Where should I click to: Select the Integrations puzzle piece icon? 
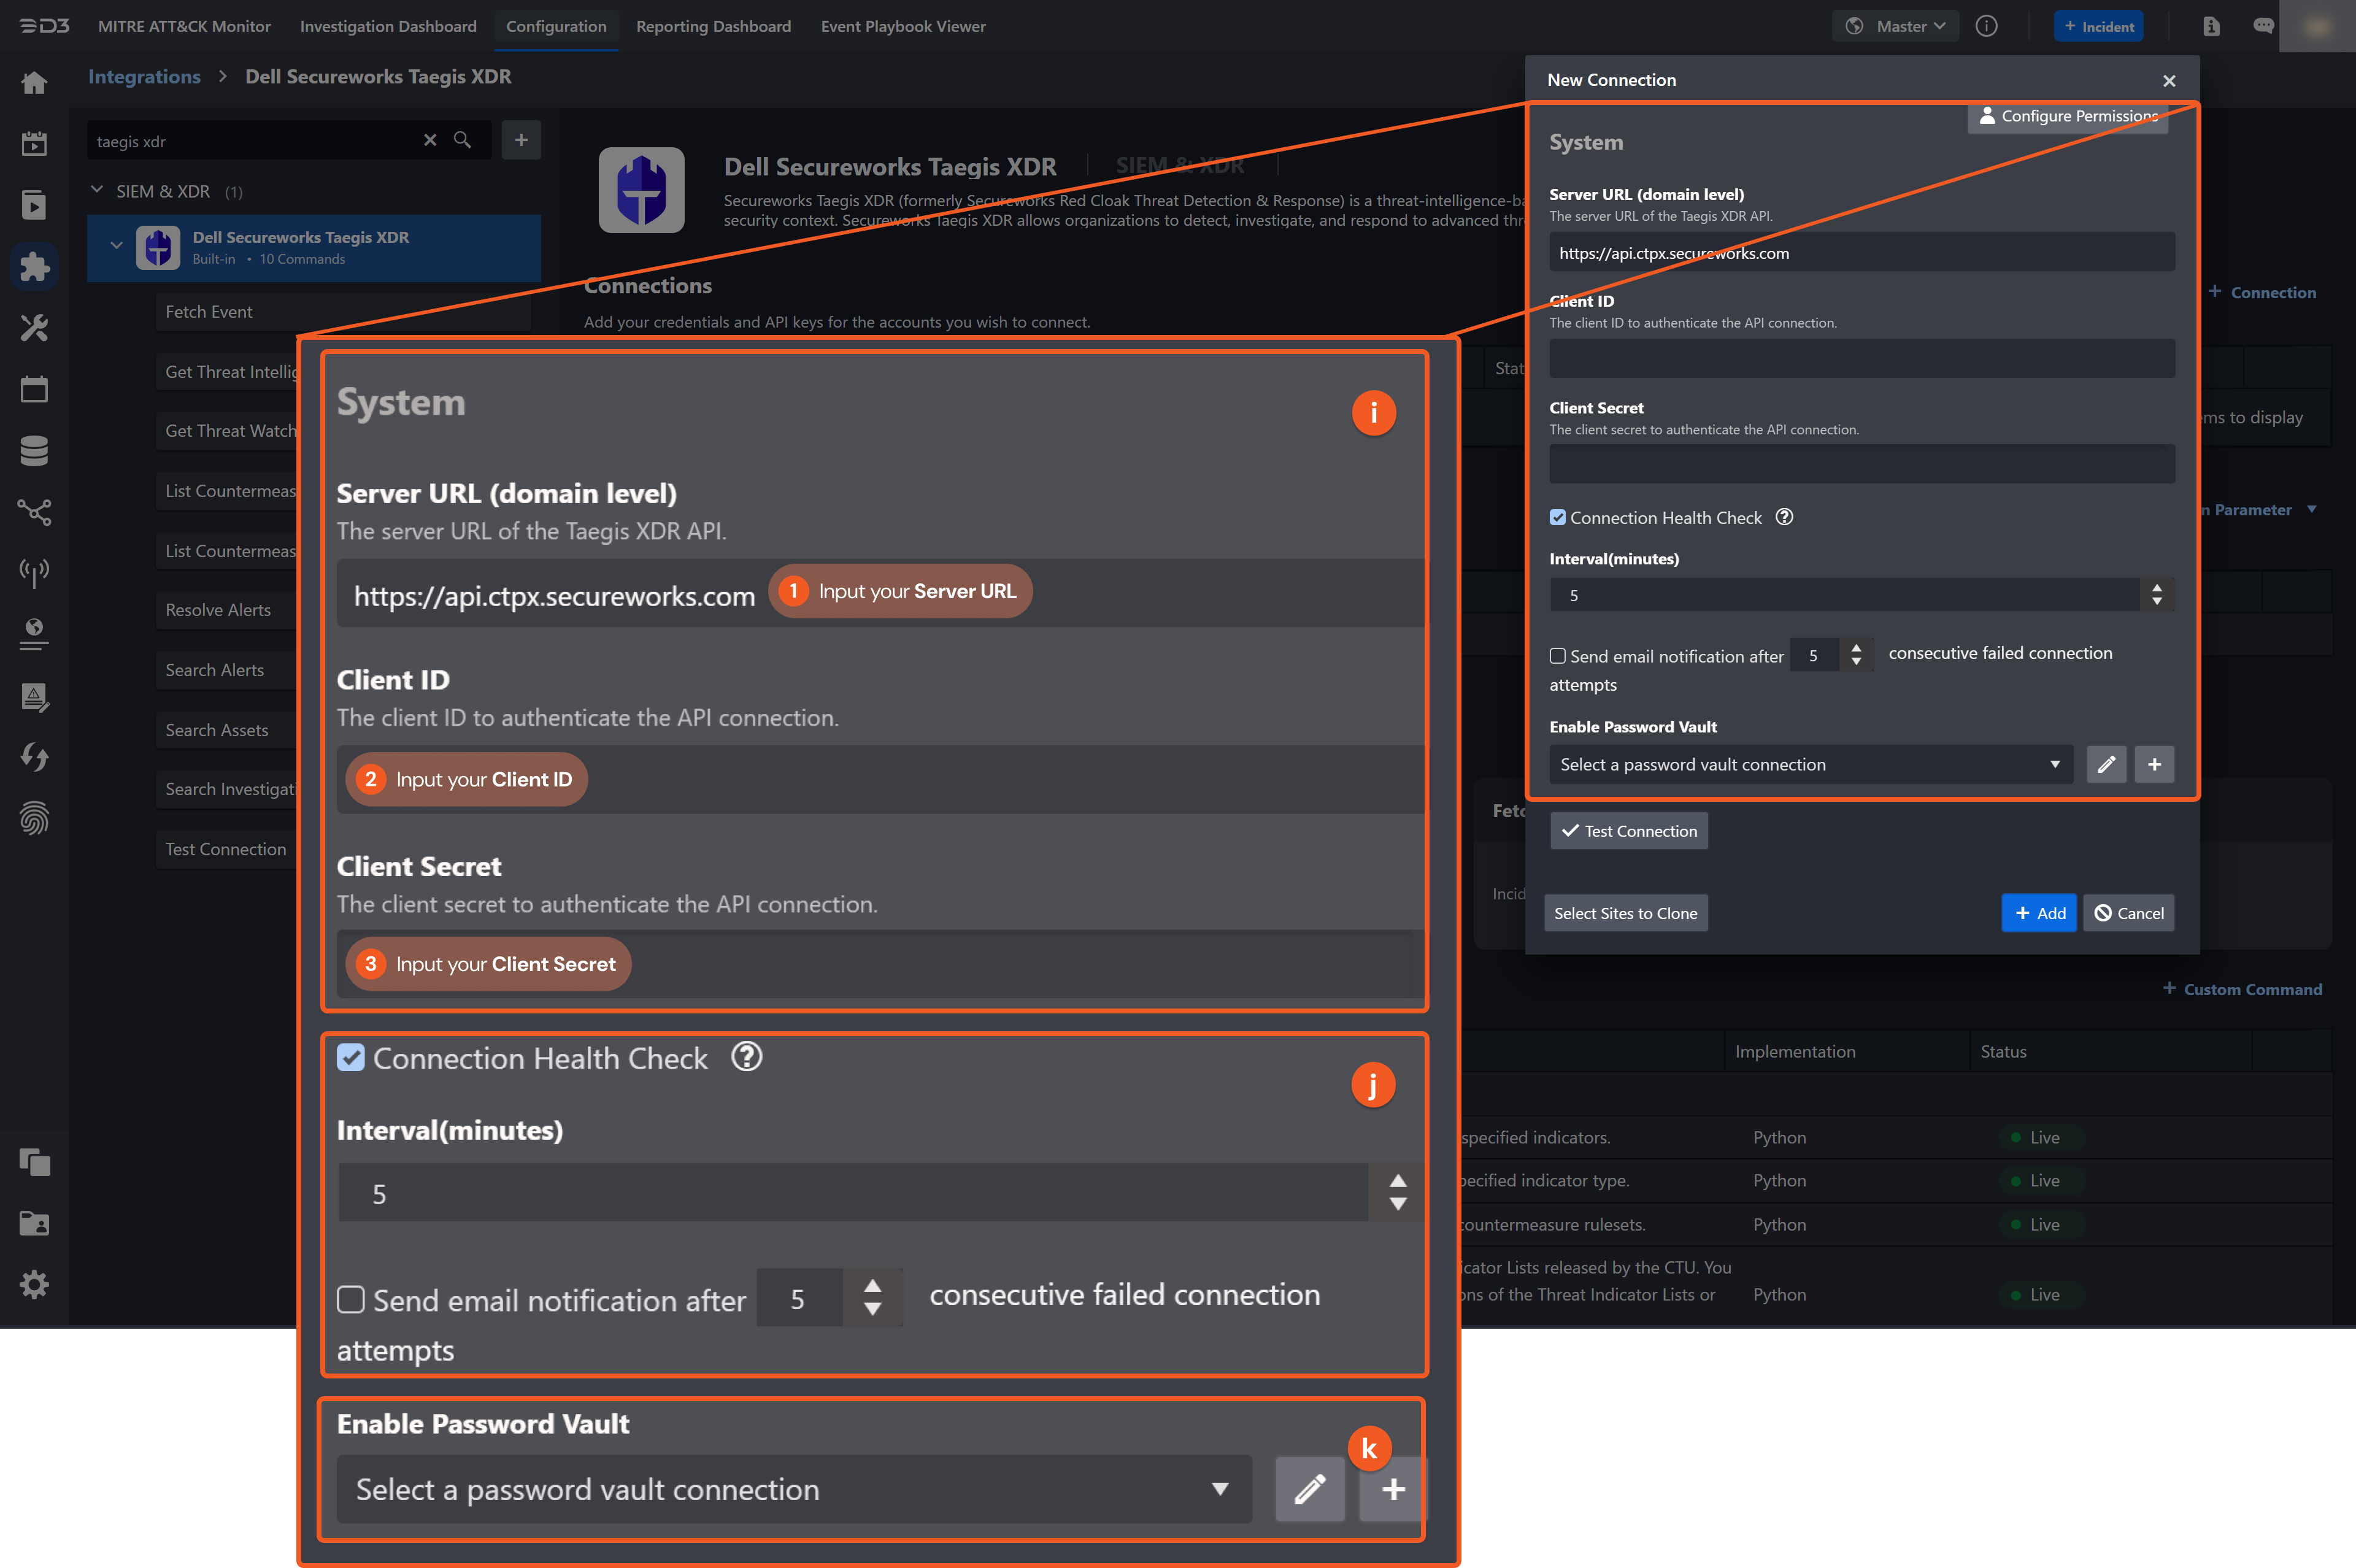[x=34, y=266]
